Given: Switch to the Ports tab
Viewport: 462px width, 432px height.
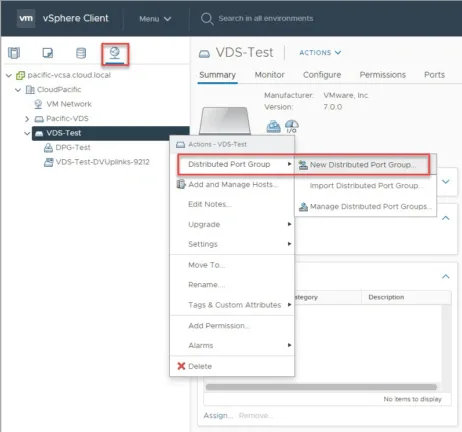Looking at the screenshot, I should click(x=434, y=75).
